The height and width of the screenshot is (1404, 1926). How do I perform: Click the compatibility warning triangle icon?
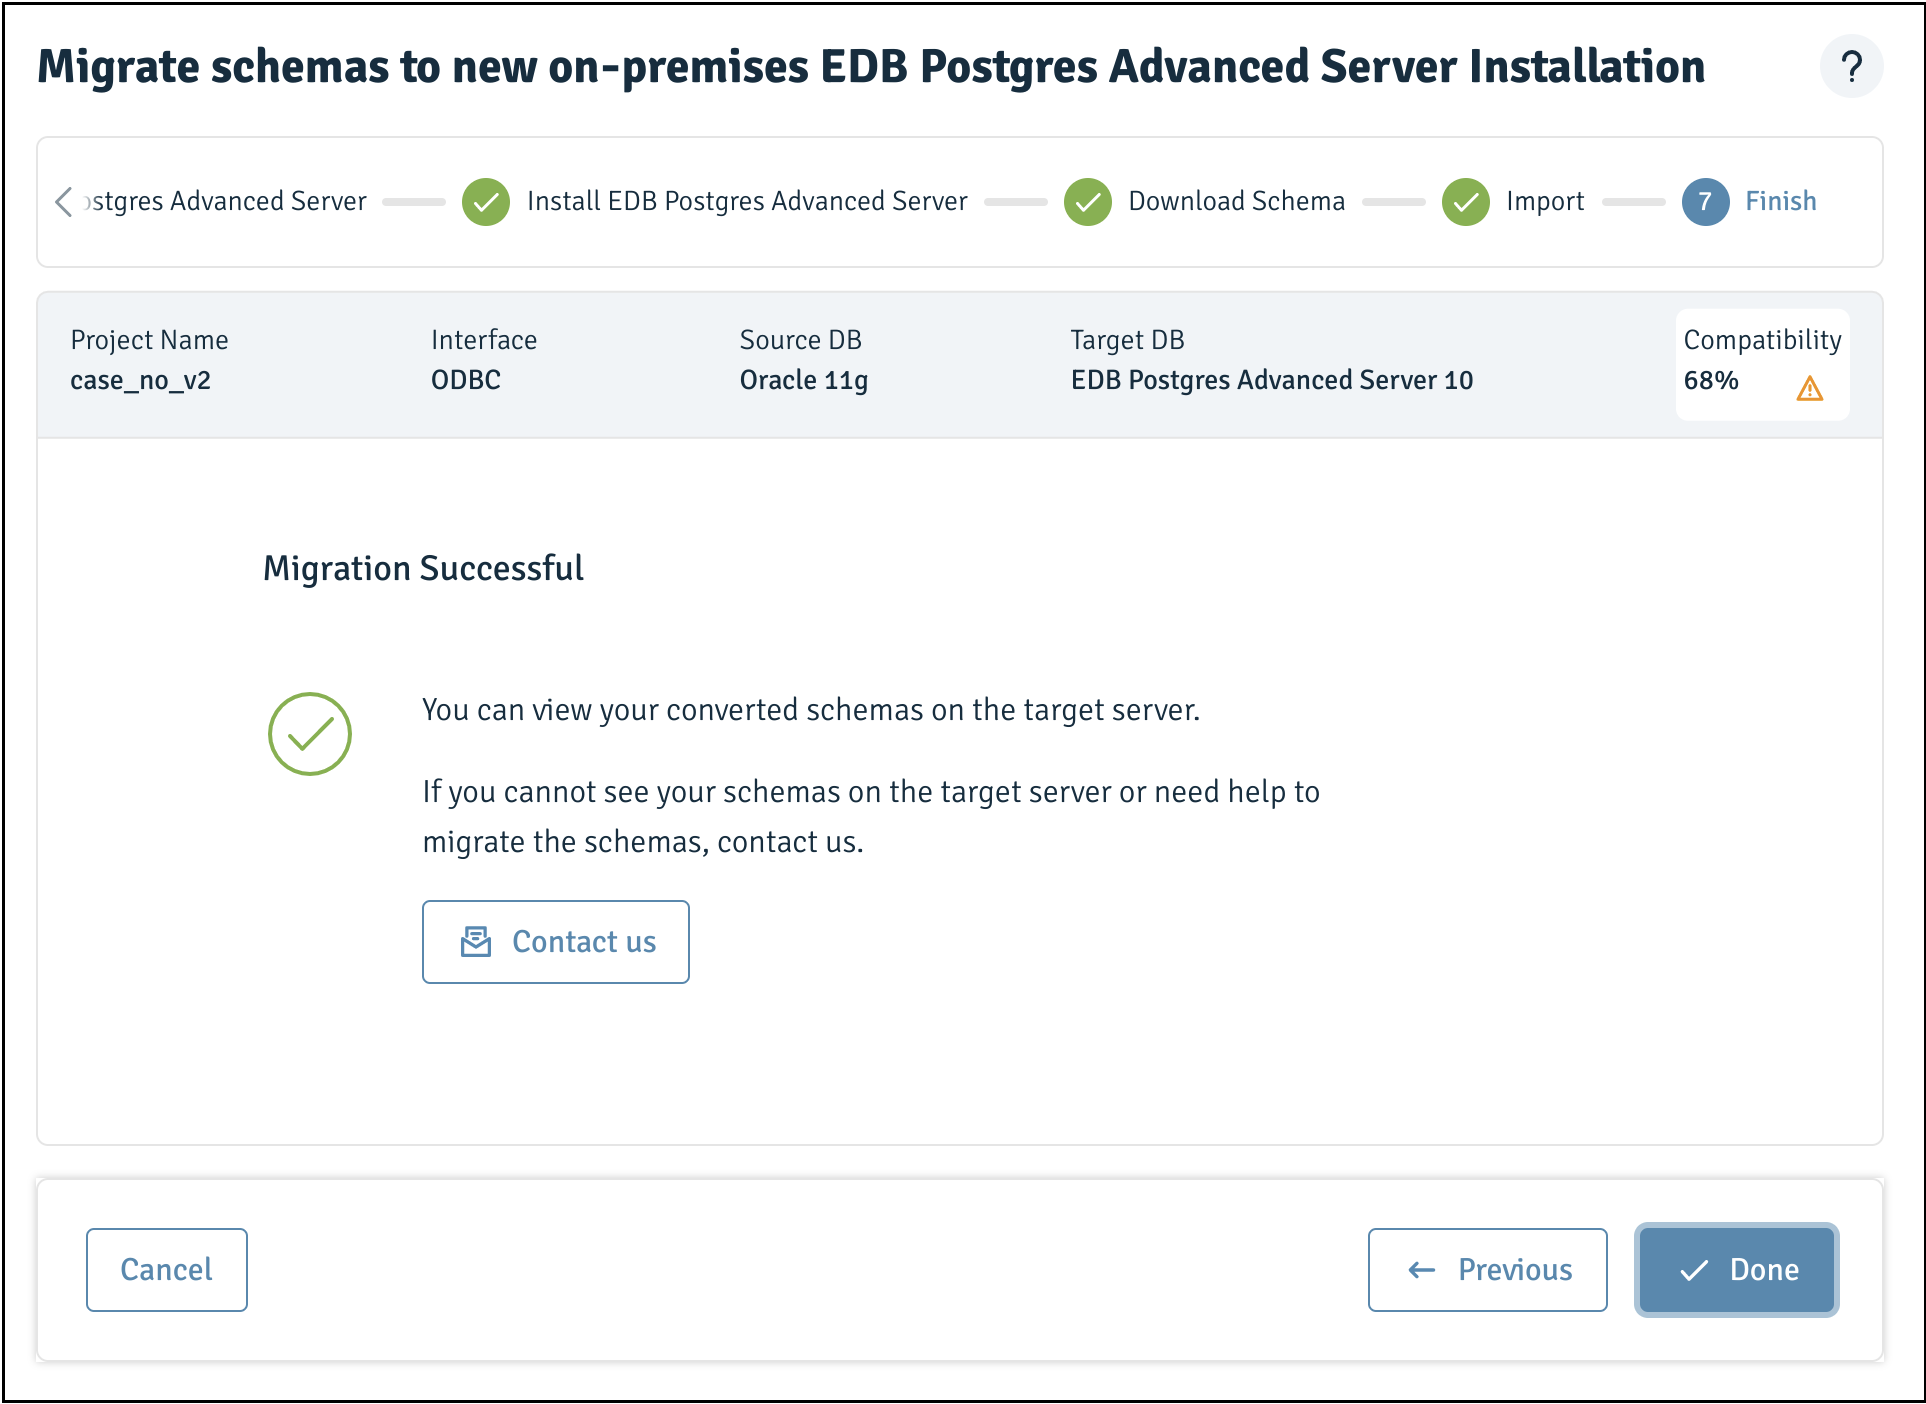[x=1809, y=388]
